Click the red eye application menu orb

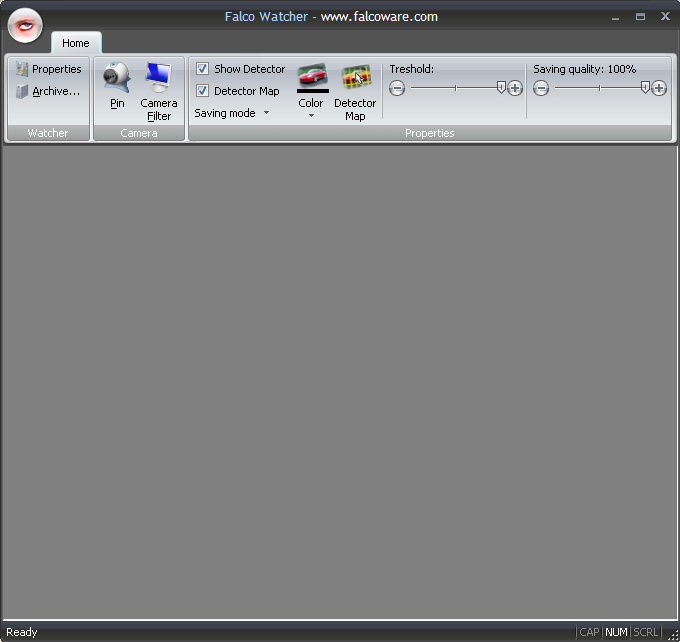point(25,25)
